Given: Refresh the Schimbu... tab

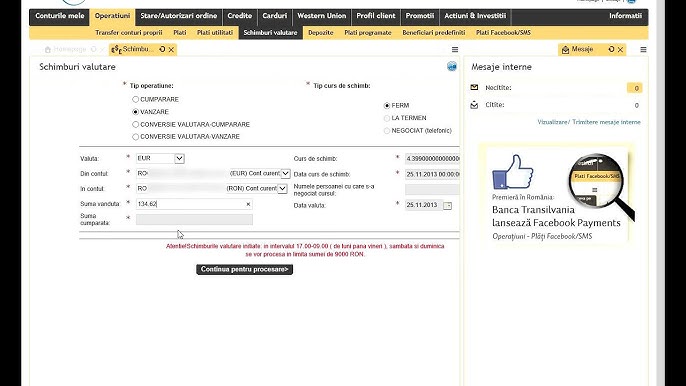Looking at the screenshot, I should pyautogui.click(x=162, y=49).
